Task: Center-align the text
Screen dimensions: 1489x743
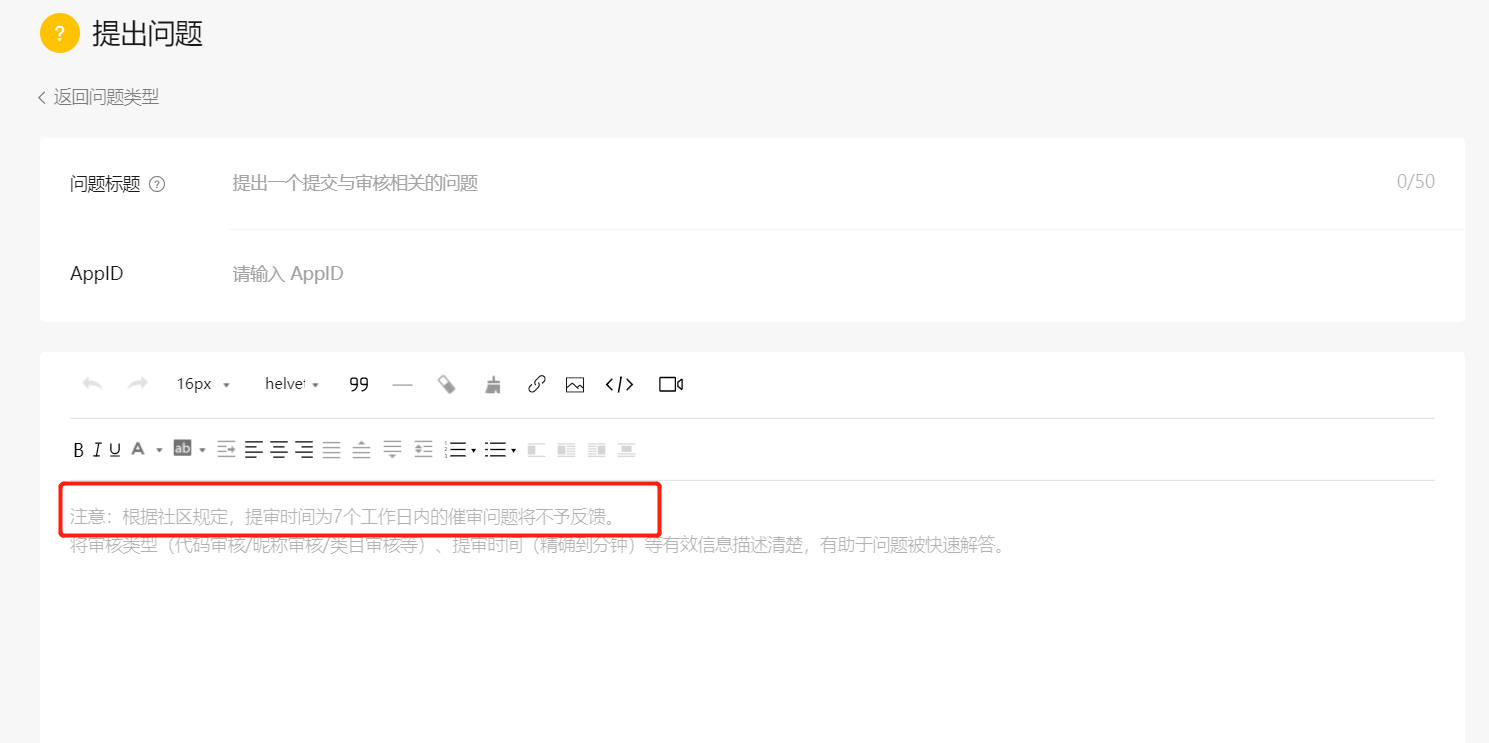Action: coord(279,450)
